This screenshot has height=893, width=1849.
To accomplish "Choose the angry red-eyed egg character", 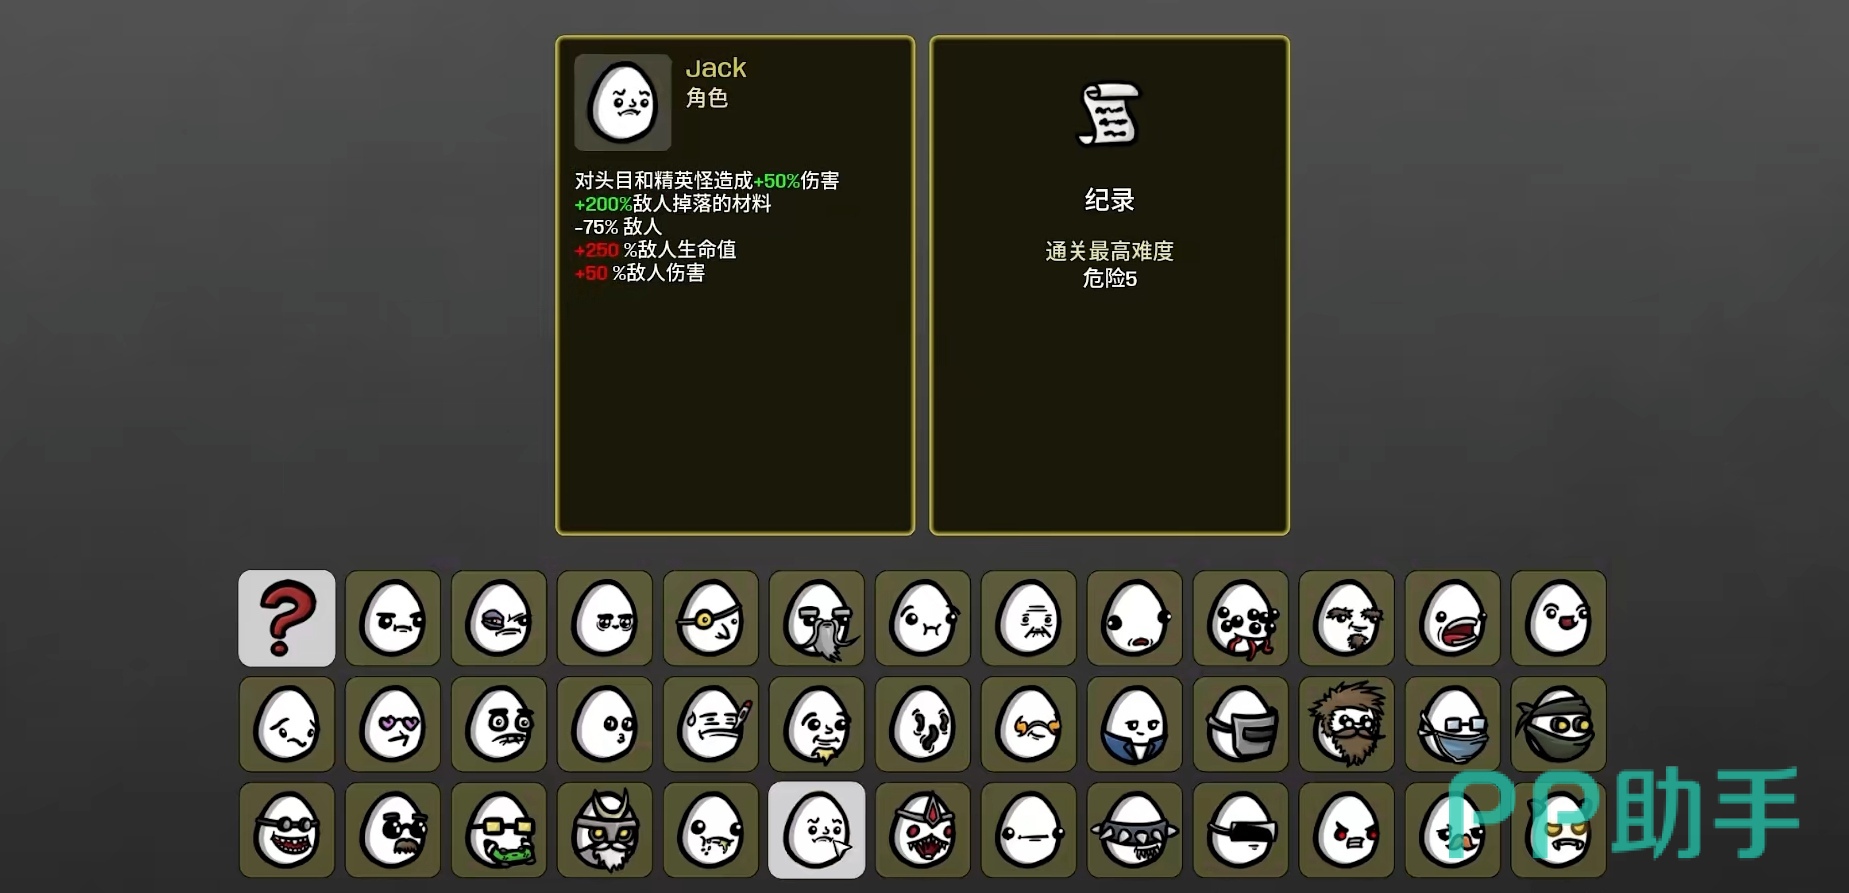I will (x=1347, y=830).
